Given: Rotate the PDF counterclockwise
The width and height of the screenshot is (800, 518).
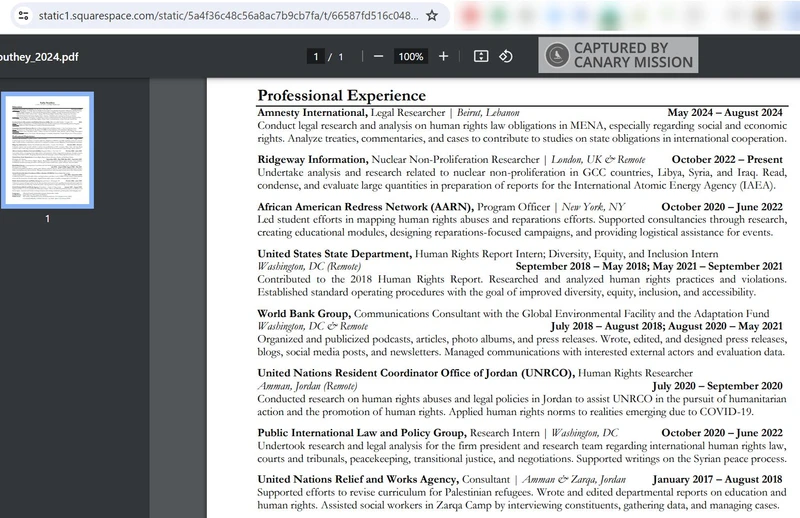Looking at the screenshot, I should 506,56.
